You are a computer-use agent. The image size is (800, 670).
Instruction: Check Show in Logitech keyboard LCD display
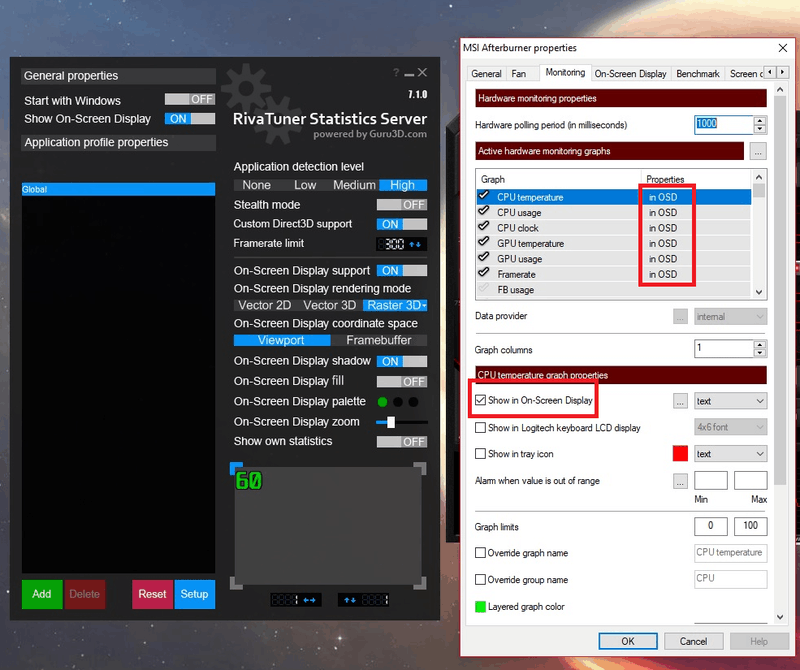(x=480, y=428)
